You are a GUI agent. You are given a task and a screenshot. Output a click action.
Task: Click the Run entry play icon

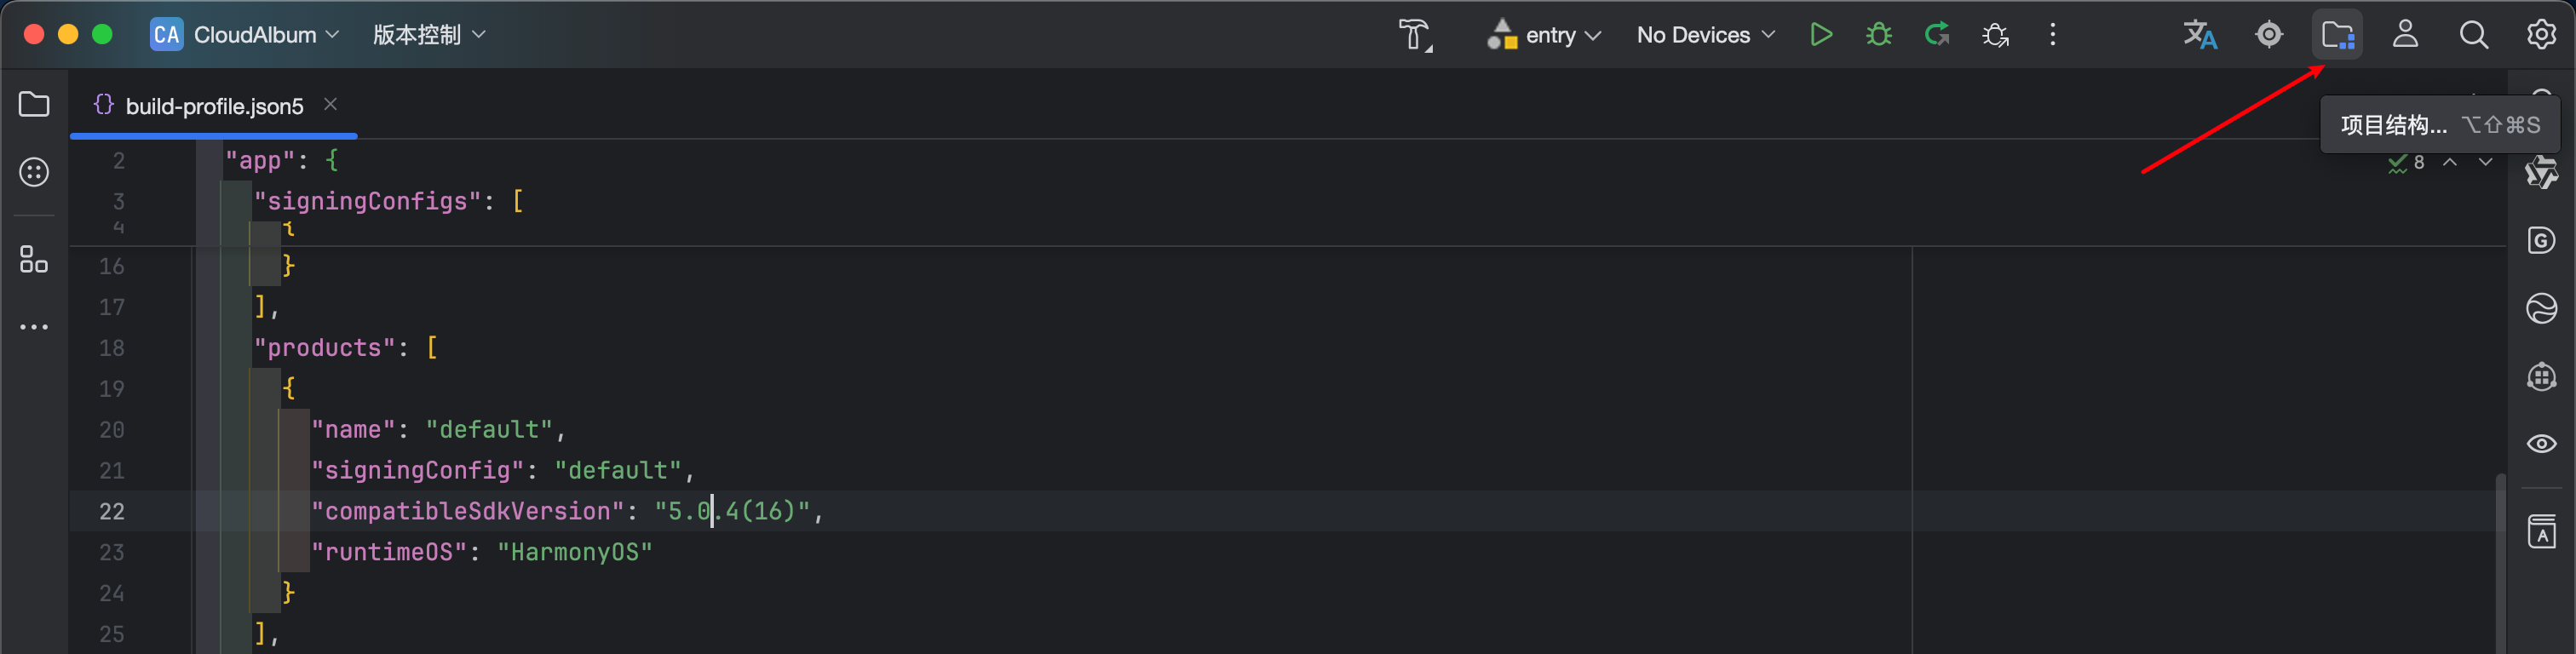click(x=1821, y=35)
